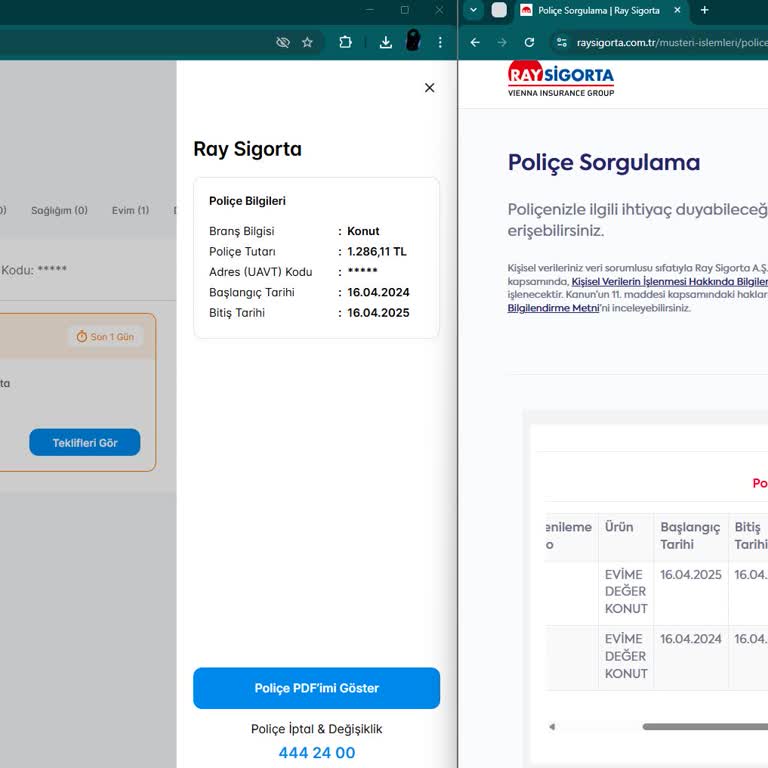Open Kişisel Verilerin İşlenmesi Hakkında link
This screenshot has height=768, width=768.
pyautogui.click(x=668, y=282)
